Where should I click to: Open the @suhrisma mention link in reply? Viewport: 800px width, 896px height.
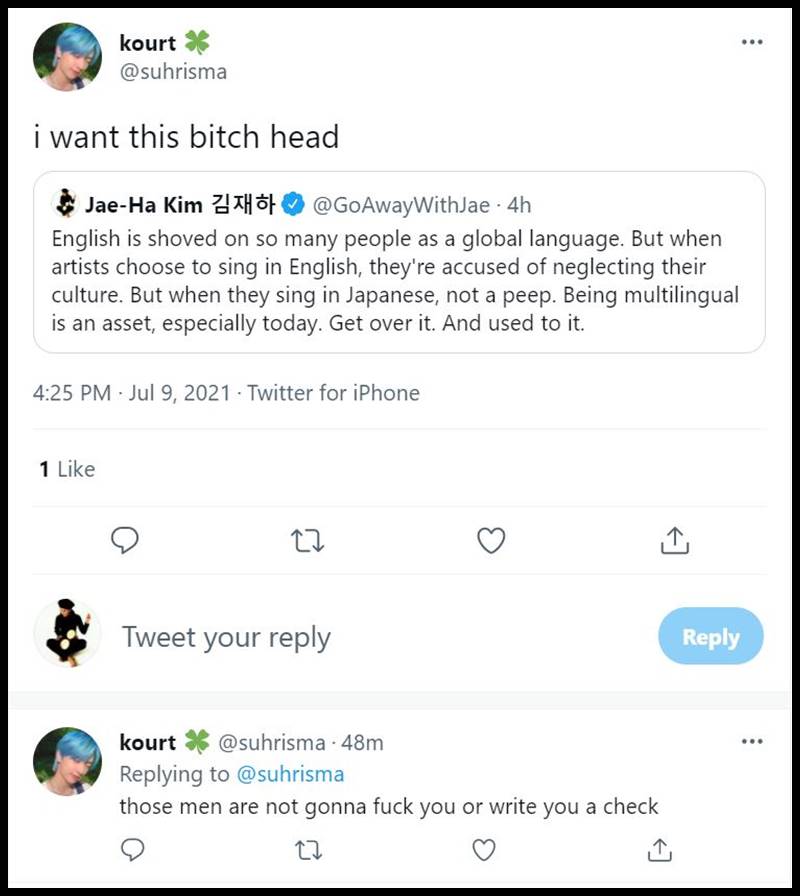pos(290,774)
